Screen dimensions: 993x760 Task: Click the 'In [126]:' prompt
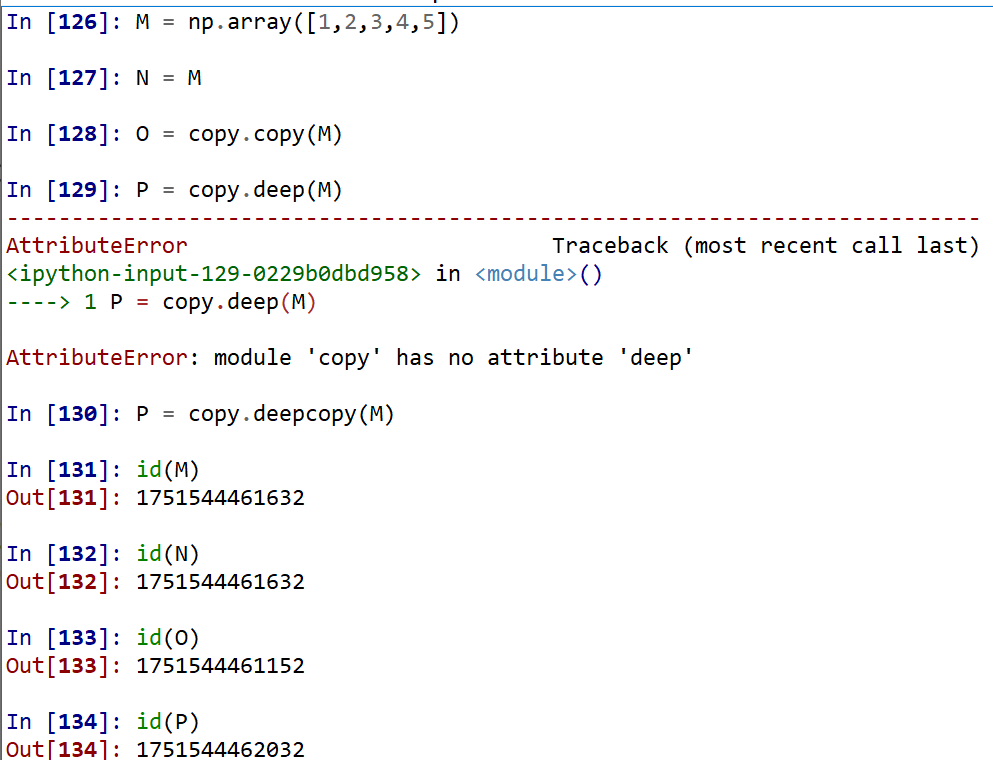pyautogui.click(x=63, y=23)
